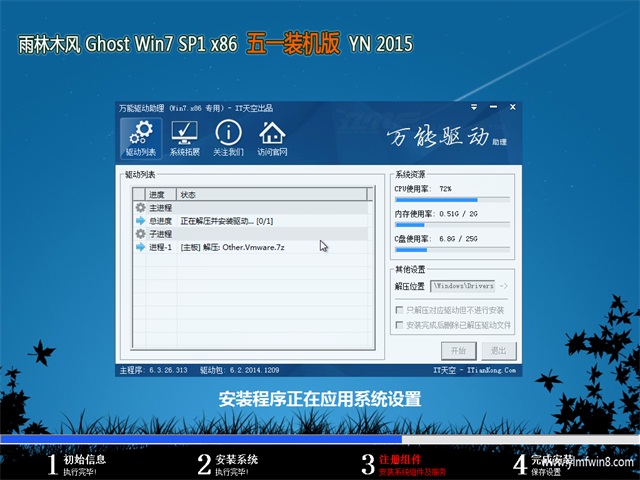640x480 pixels.
Task: Minimize the 万能驱动助理 window
Action: point(493,107)
